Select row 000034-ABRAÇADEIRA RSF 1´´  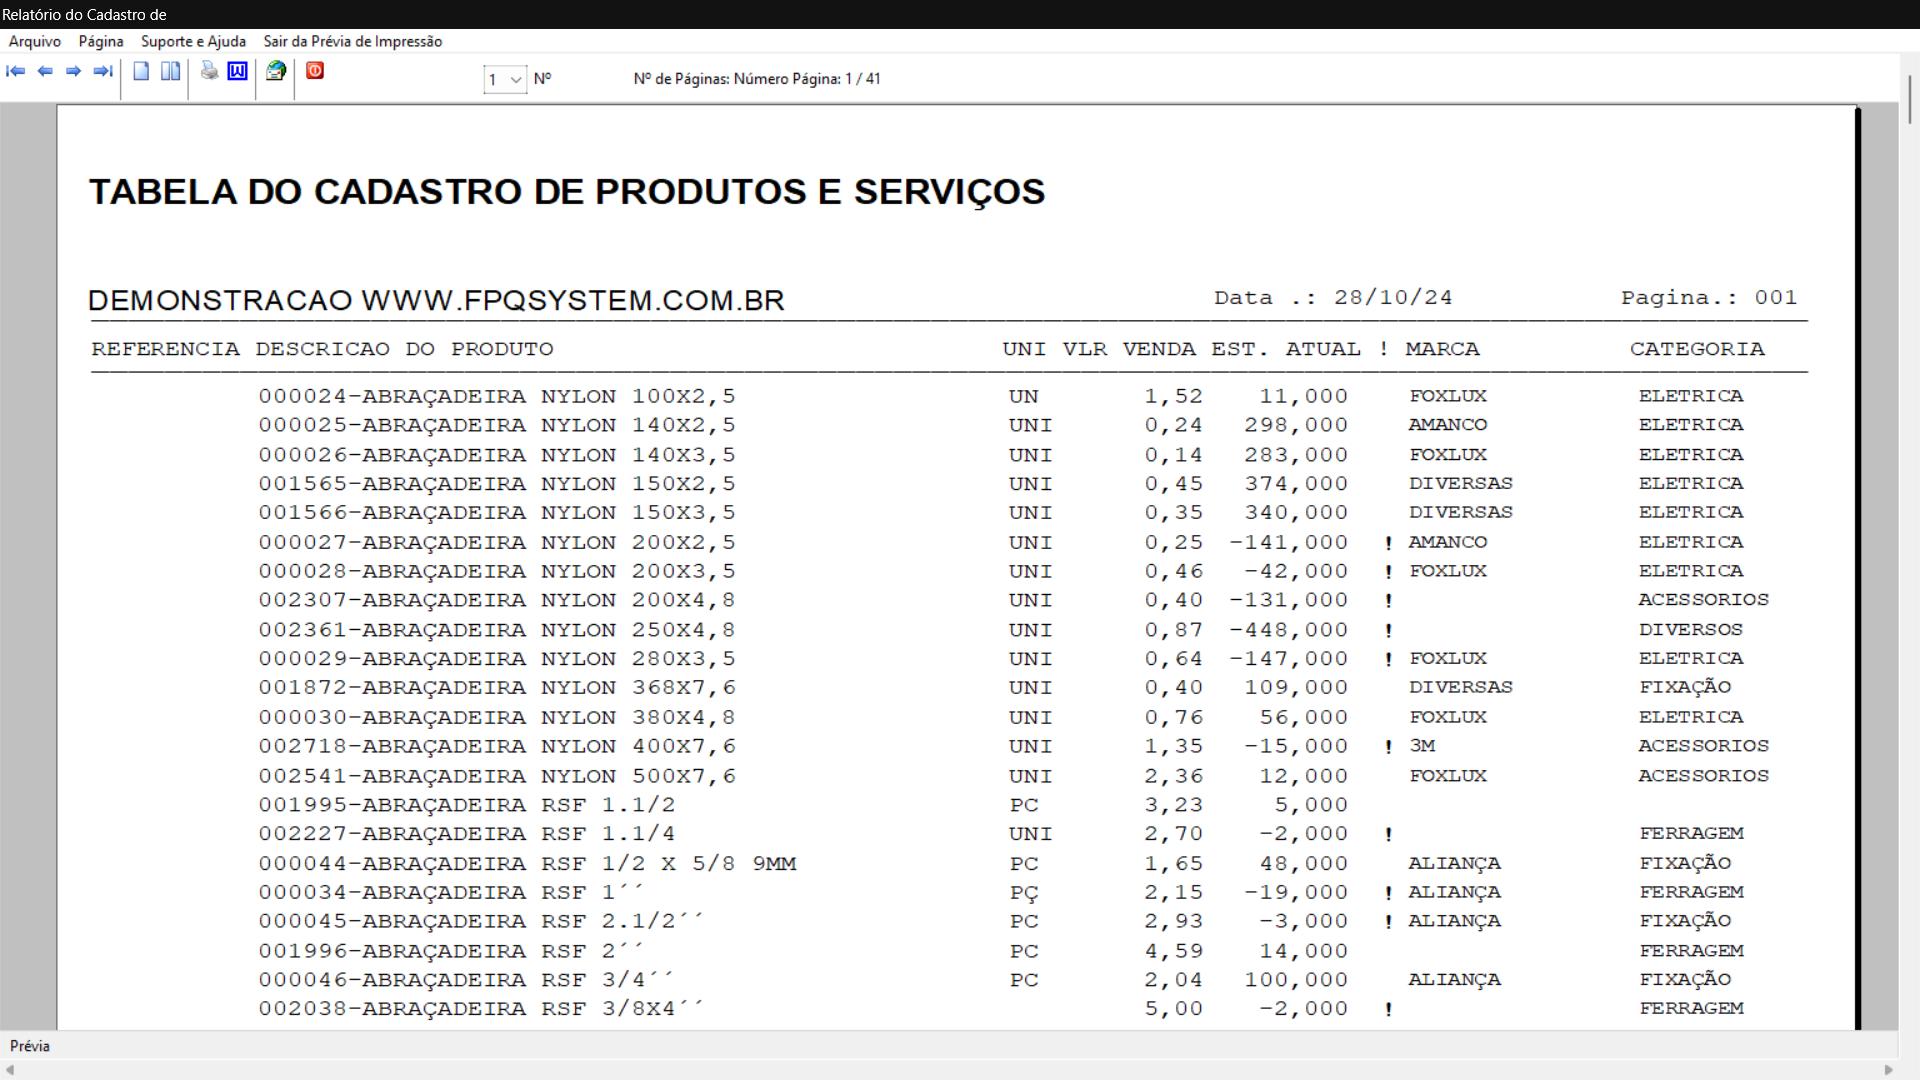coord(1001,892)
